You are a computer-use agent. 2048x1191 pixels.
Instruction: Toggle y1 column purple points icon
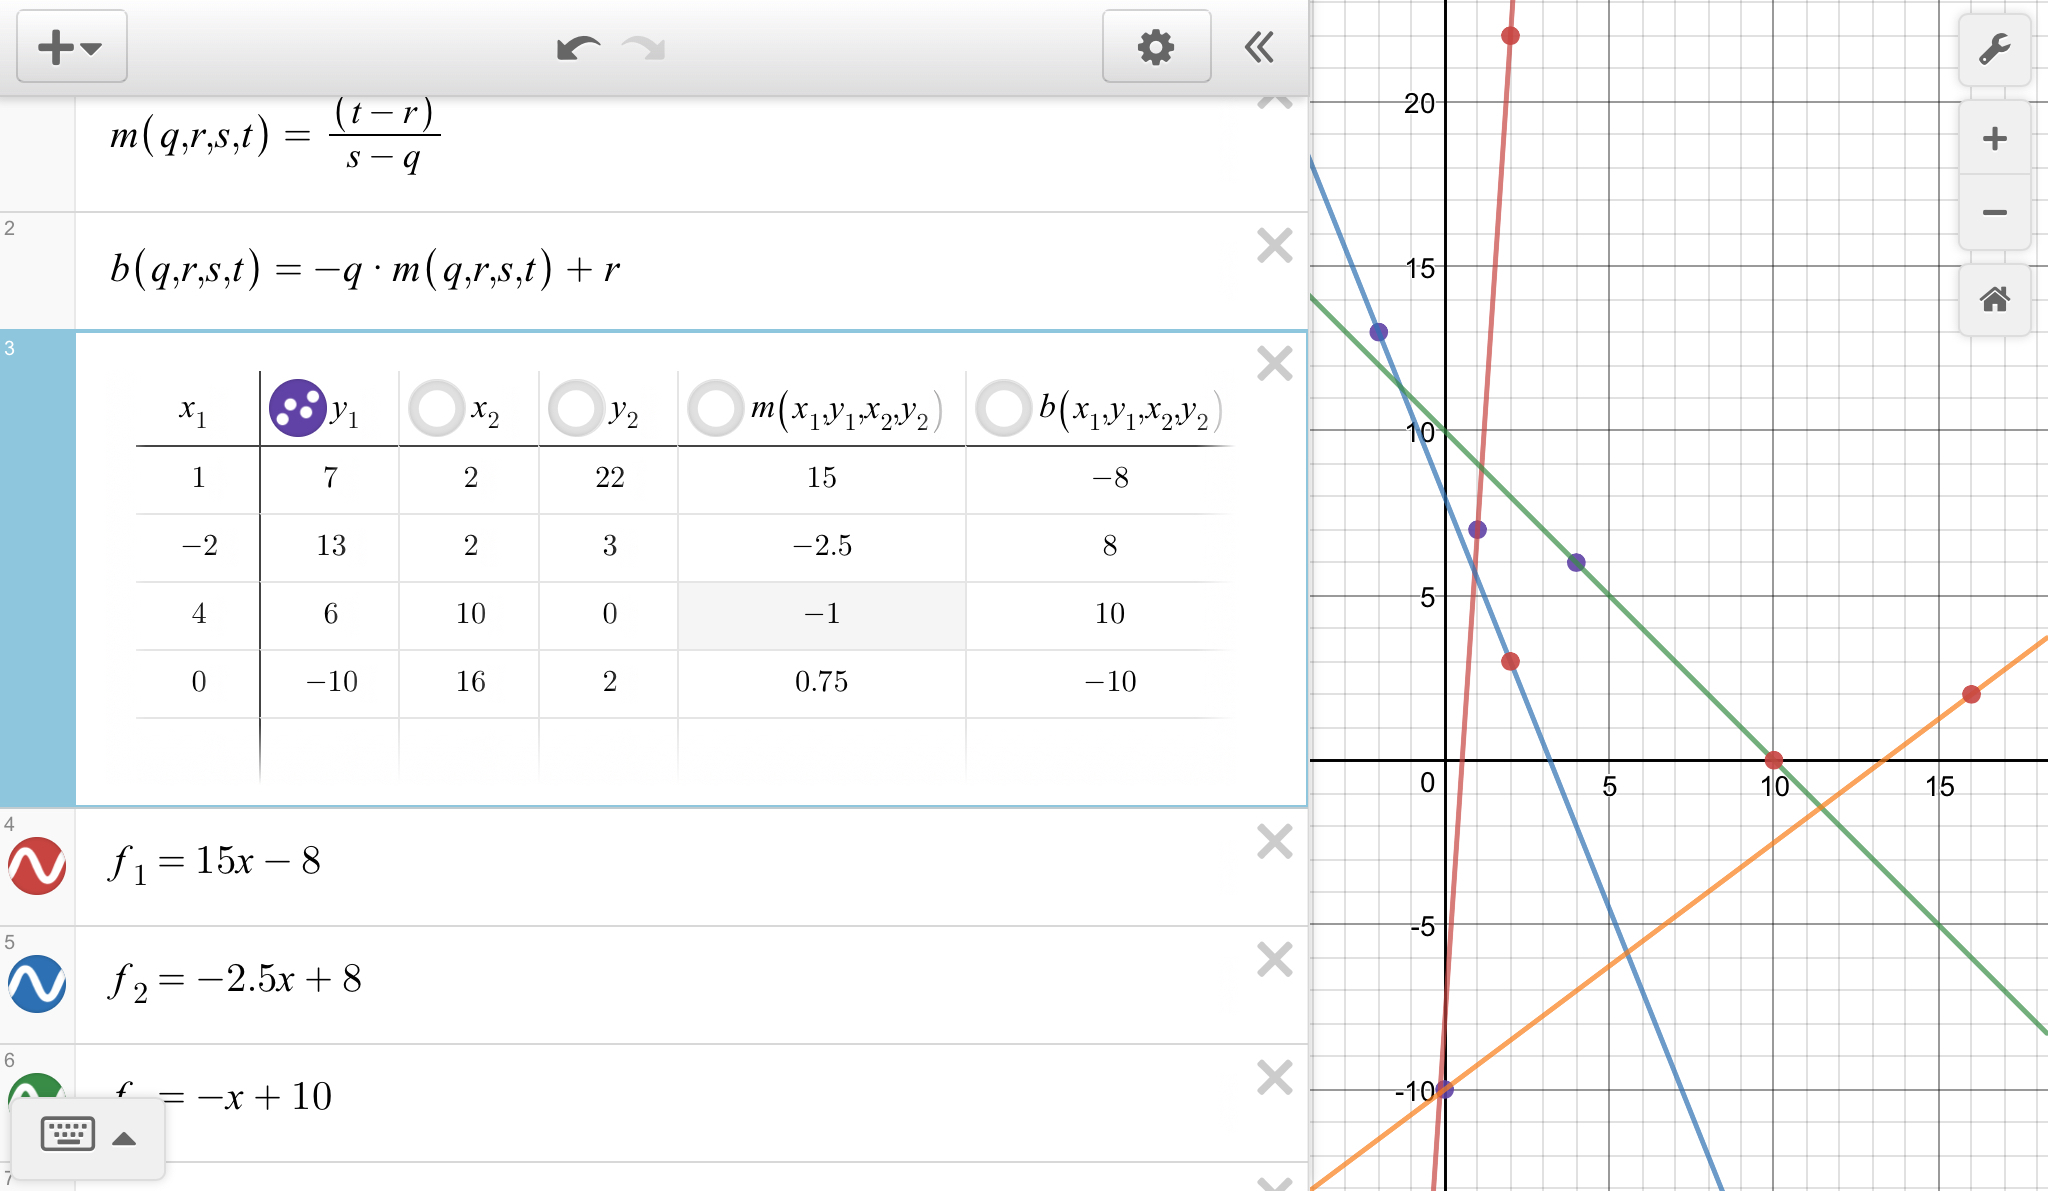297,408
